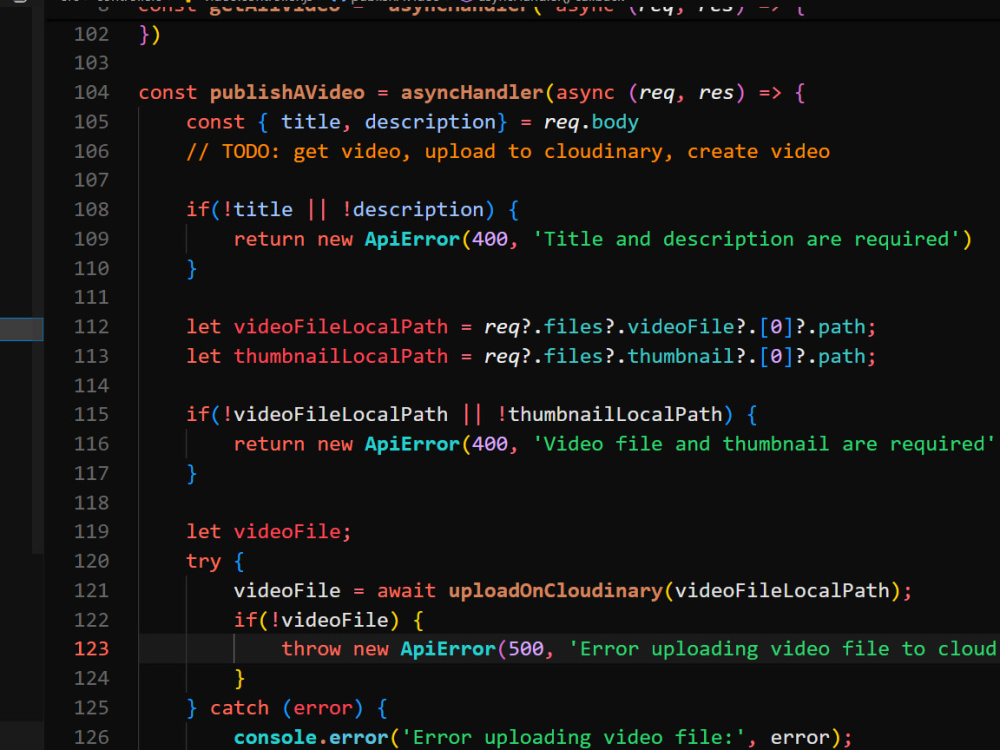This screenshot has height=750, width=1000.
Task: Click status code 400 on line 109
Action: point(490,239)
